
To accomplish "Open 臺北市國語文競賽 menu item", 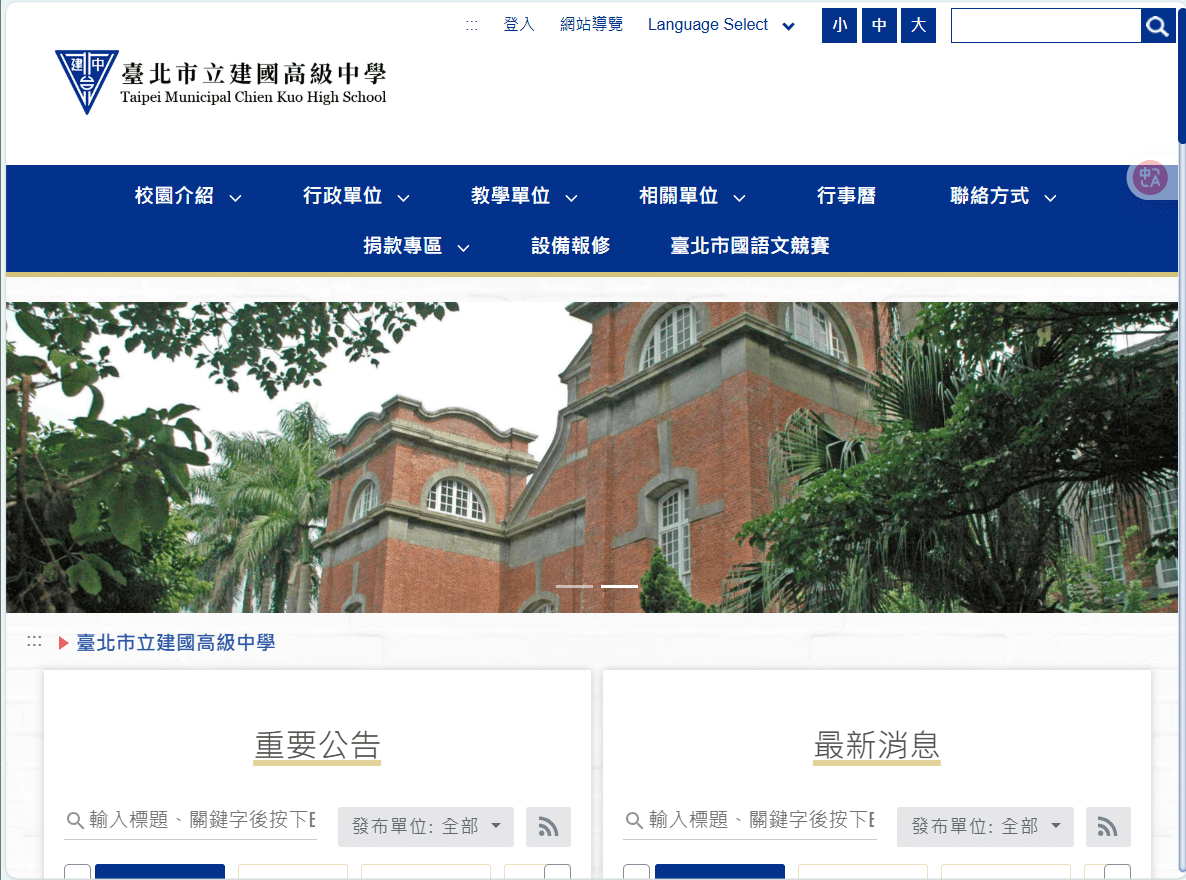I will coord(750,246).
